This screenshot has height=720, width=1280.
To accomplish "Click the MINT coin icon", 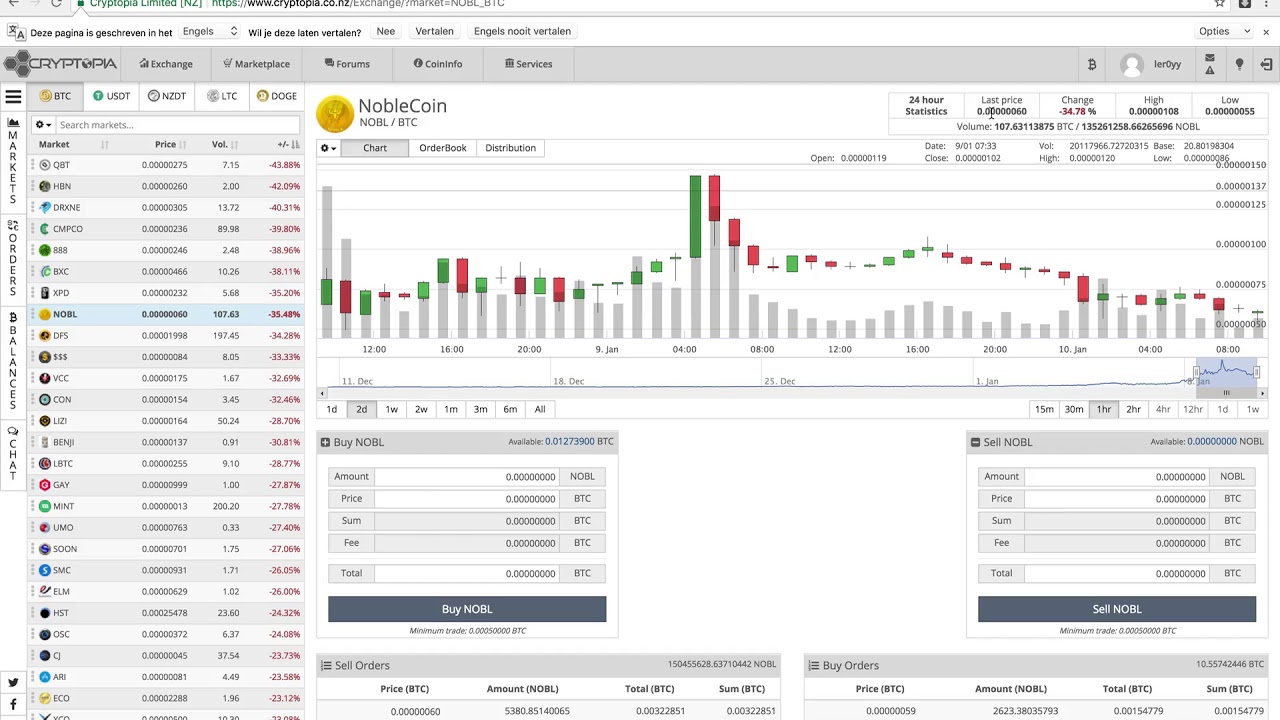I will [x=45, y=506].
